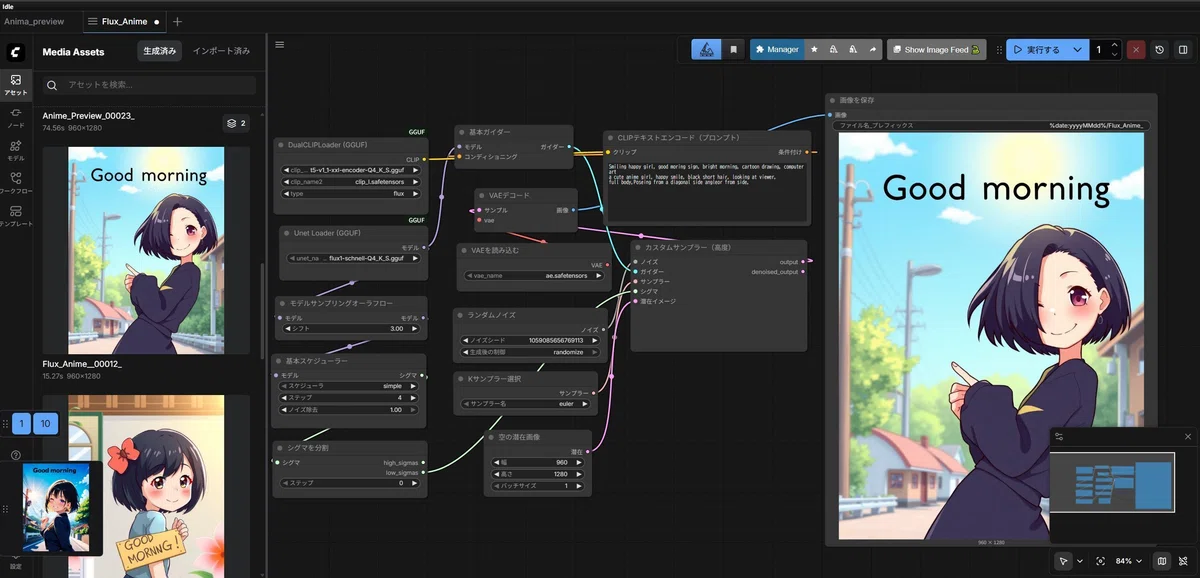Open minimap settings sliders icon
The height and width of the screenshot is (578, 1200).
click(x=1059, y=437)
